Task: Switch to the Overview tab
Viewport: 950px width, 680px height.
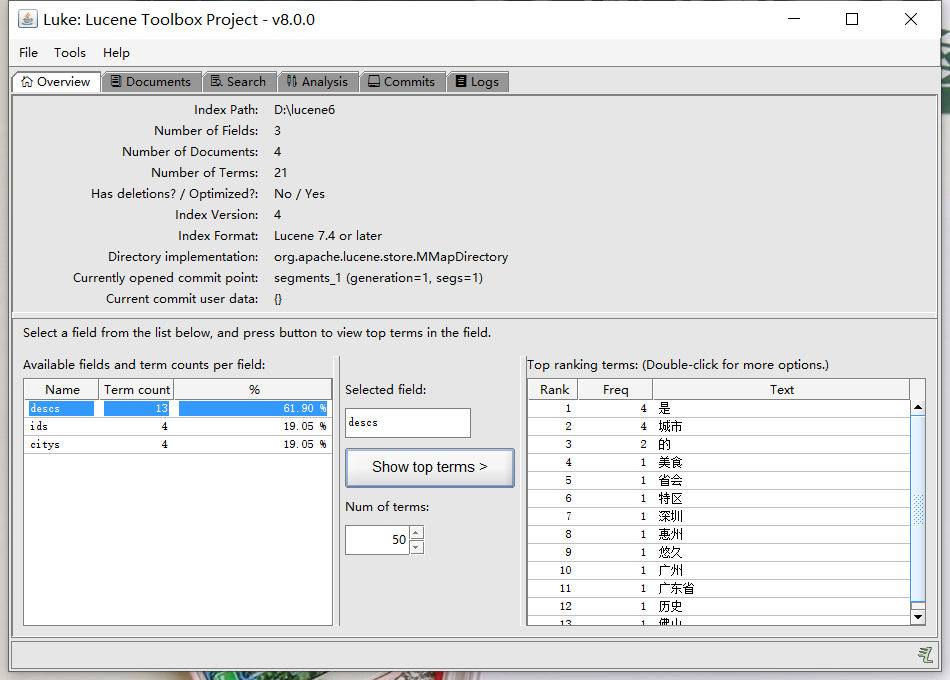Action: pyautogui.click(x=56, y=81)
